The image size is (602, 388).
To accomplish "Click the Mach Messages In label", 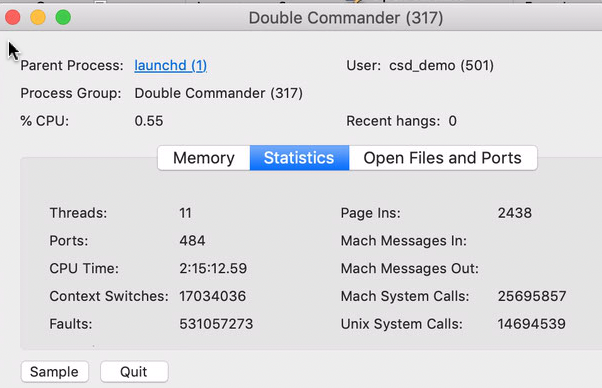I will coord(404,241).
